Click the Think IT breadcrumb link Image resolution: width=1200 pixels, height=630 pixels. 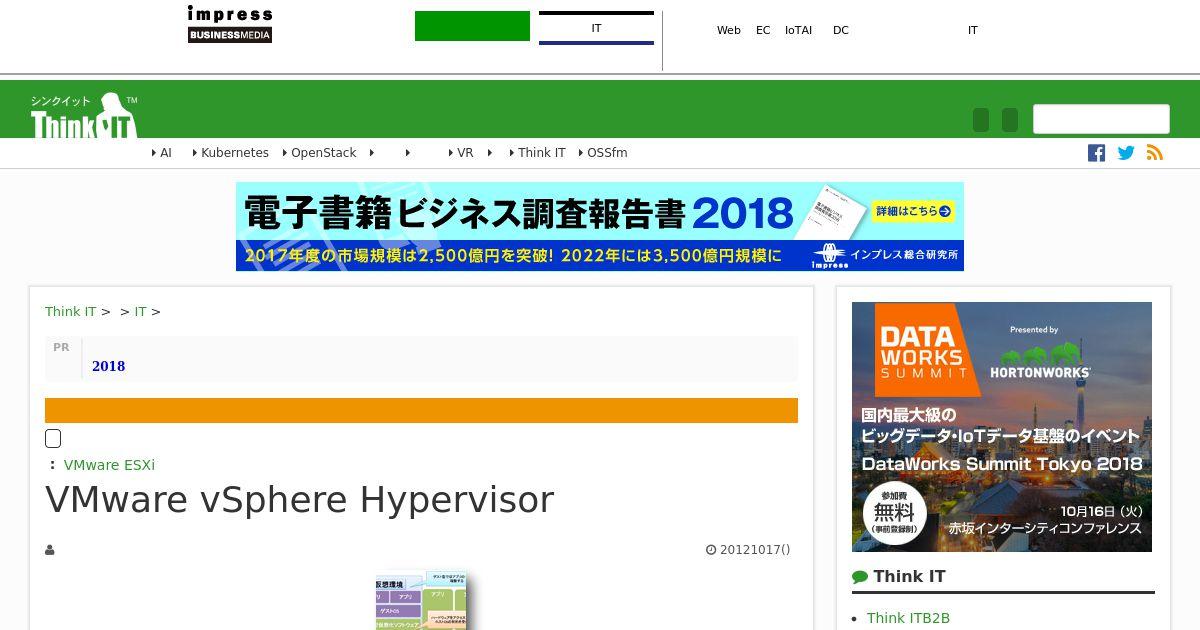[70, 312]
